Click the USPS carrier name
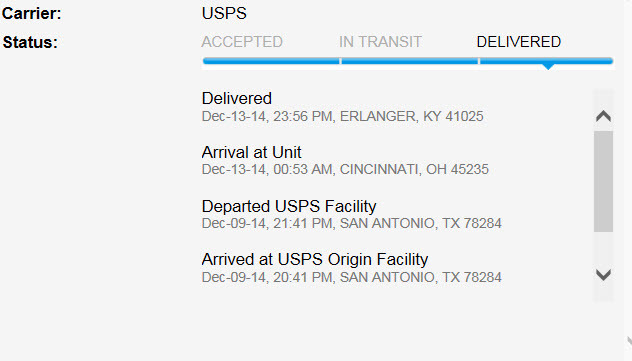 (224, 13)
